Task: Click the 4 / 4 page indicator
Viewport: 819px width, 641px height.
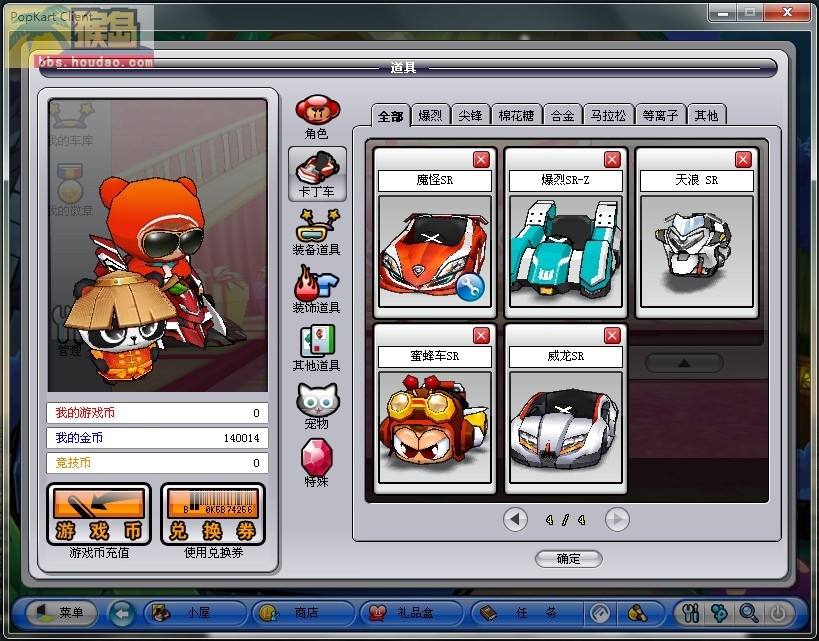Action: (566, 520)
